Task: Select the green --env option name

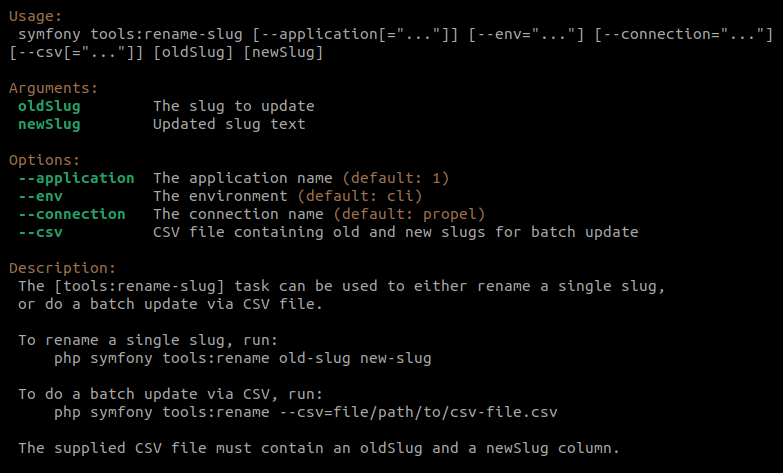Action: click(x=40, y=196)
